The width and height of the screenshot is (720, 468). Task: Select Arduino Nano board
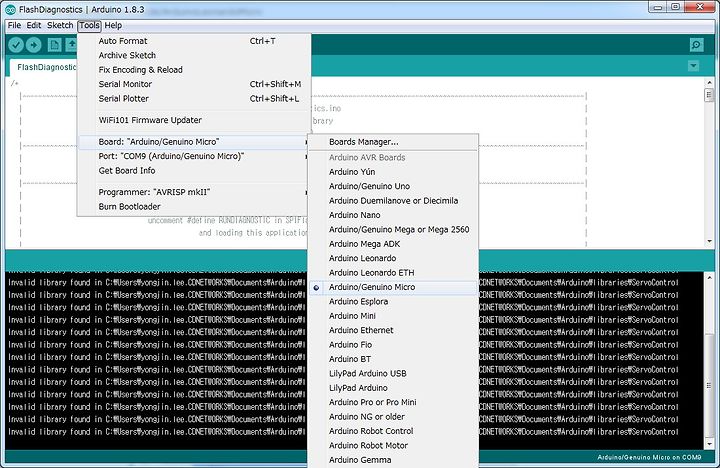pos(393,215)
